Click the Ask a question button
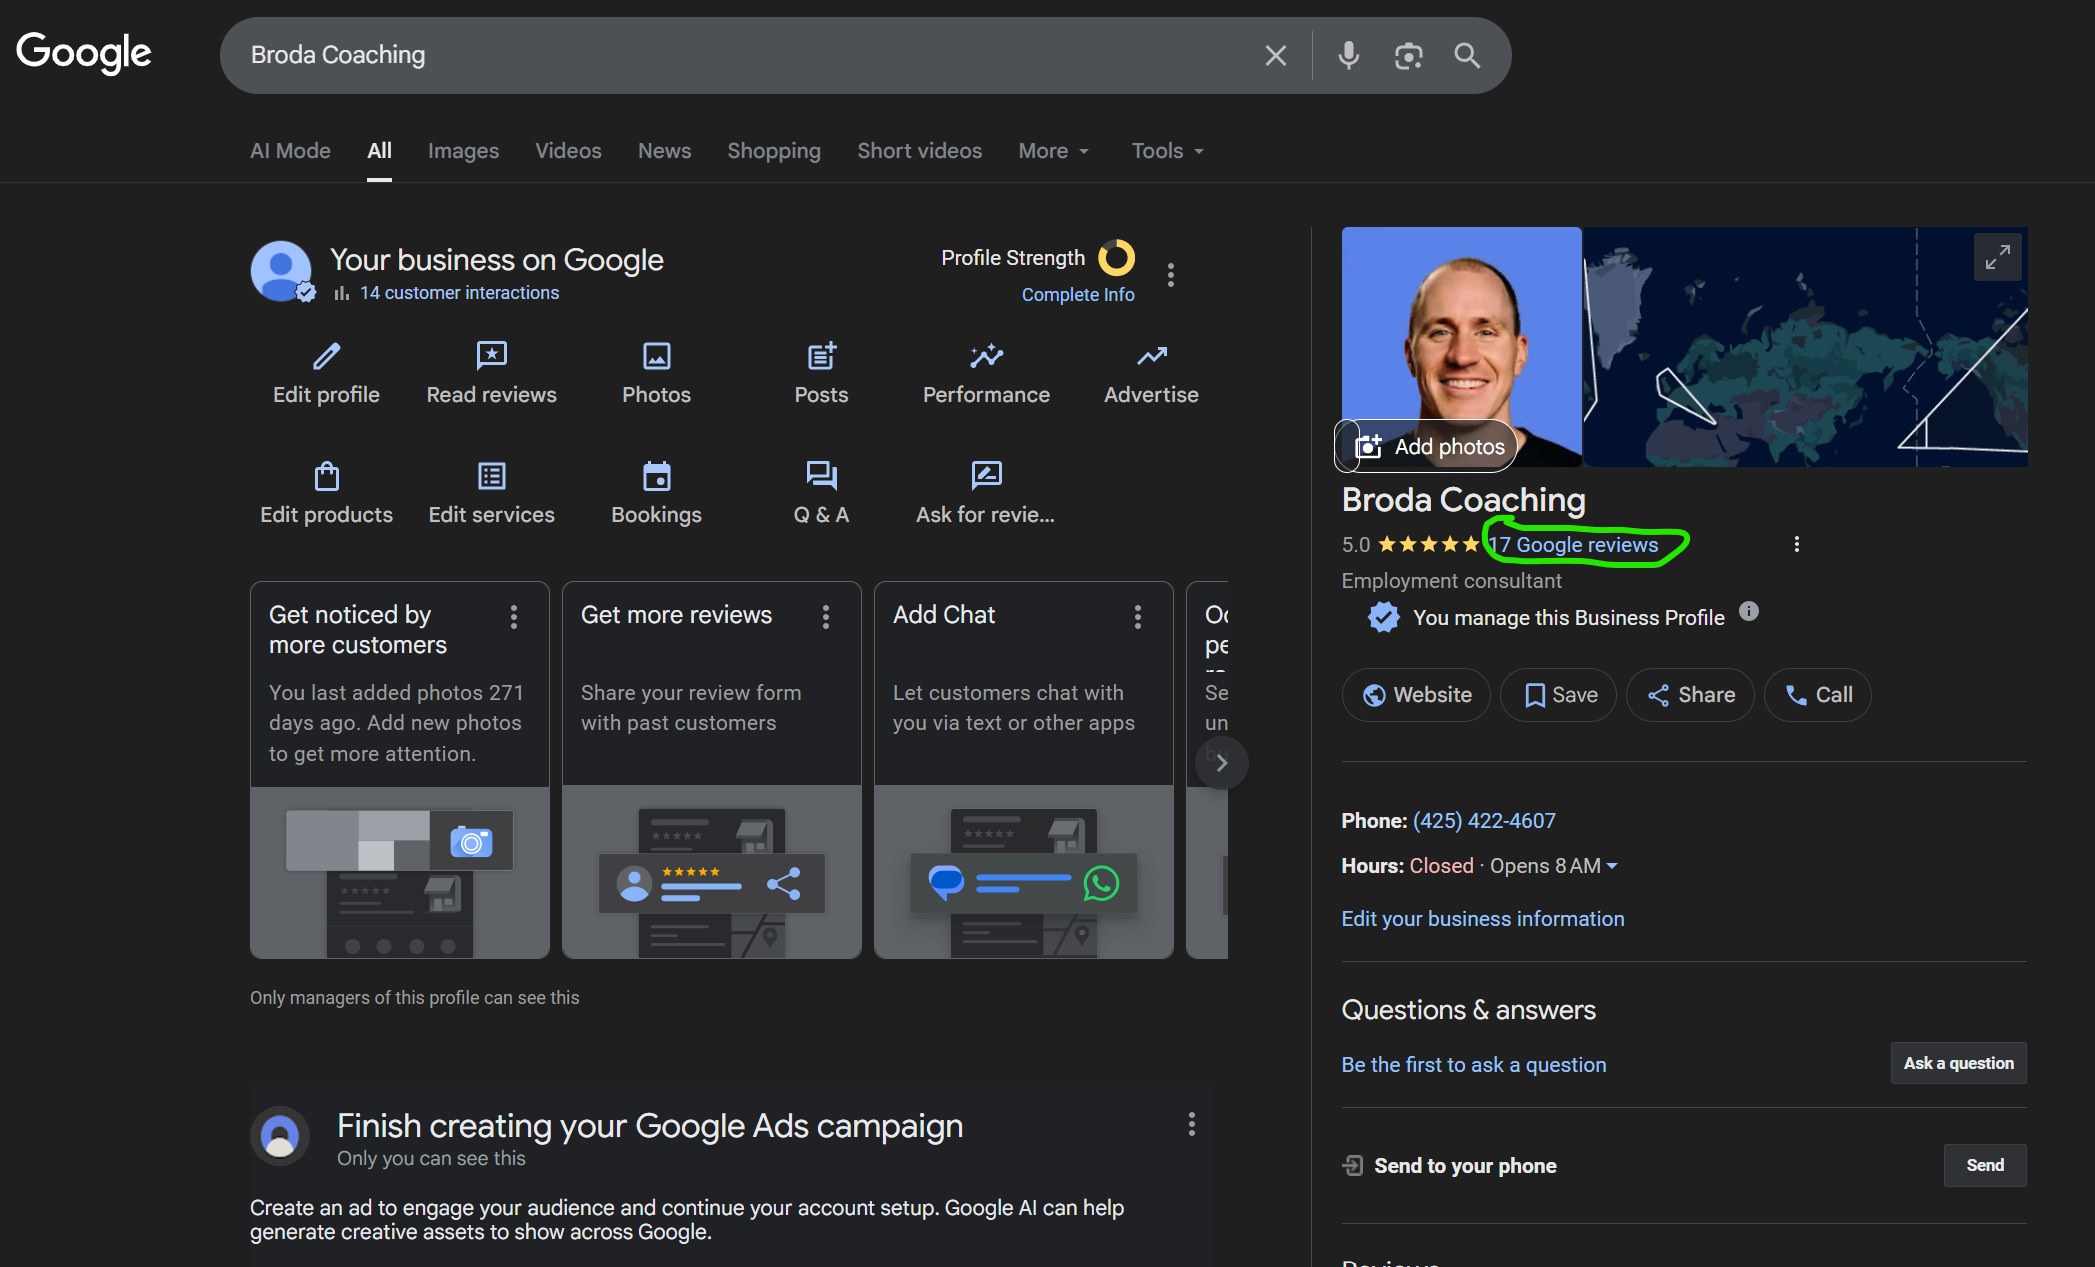2095x1267 pixels. (x=1958, y=1063)
